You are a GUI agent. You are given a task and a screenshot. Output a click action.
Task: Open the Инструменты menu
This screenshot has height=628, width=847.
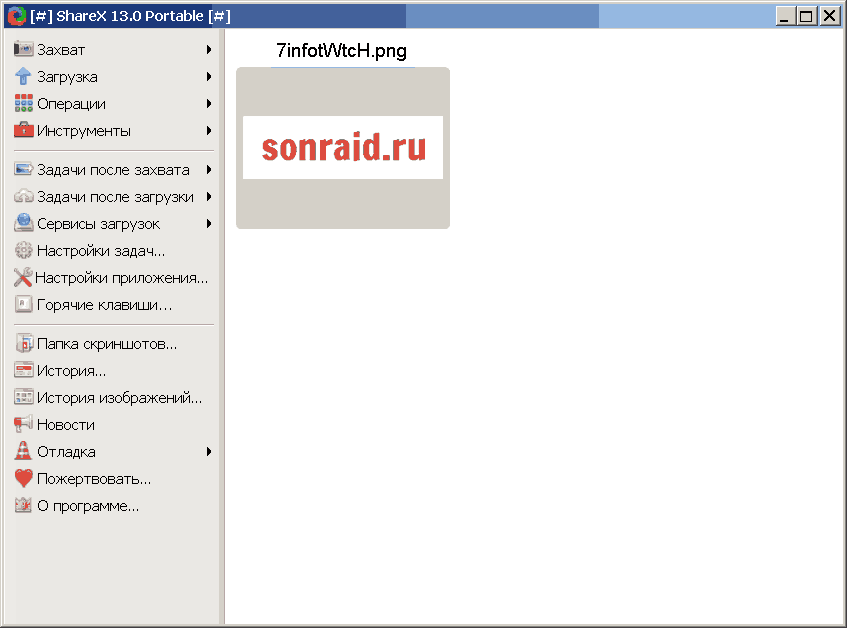114,131
